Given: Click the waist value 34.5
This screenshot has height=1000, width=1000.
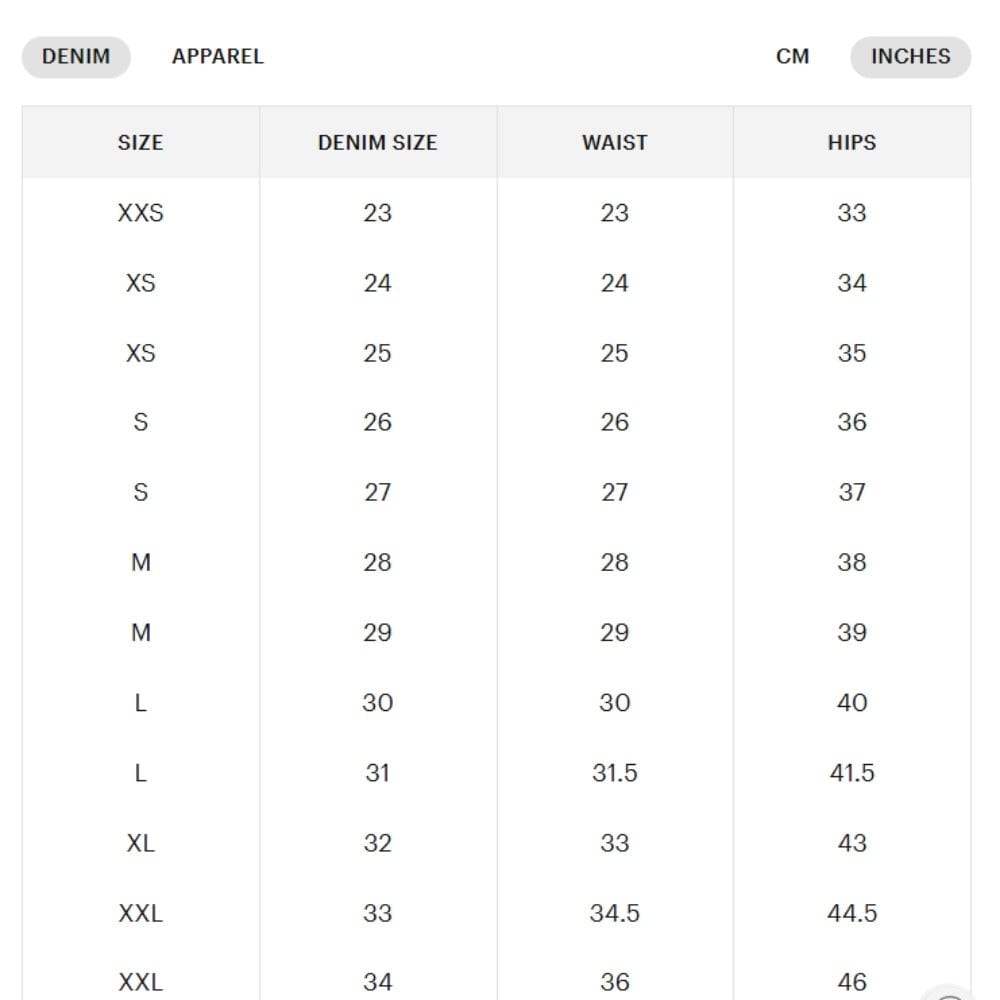Looking at the screenshot, I should (x=614, y=913).
